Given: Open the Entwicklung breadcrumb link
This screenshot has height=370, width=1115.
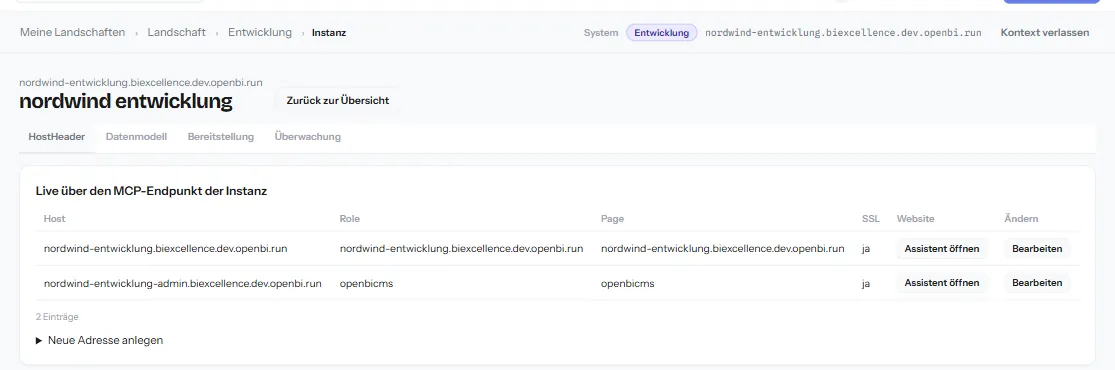Looking at the screenshot, I should (260, 33).
